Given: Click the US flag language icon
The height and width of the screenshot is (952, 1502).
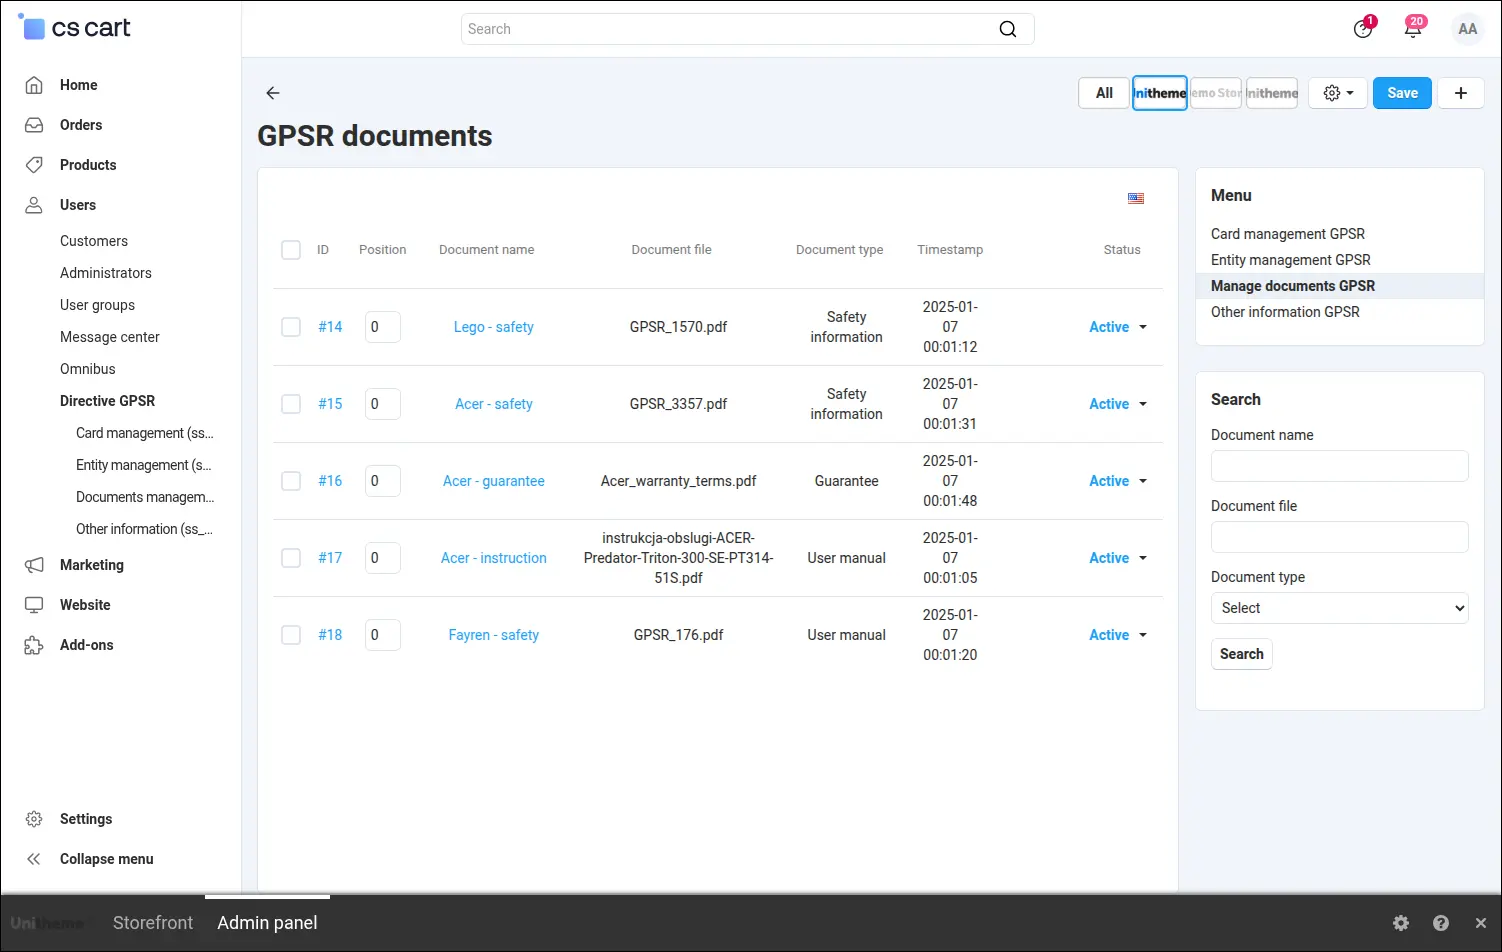Looking at the screenshot, I should 1136,198.
